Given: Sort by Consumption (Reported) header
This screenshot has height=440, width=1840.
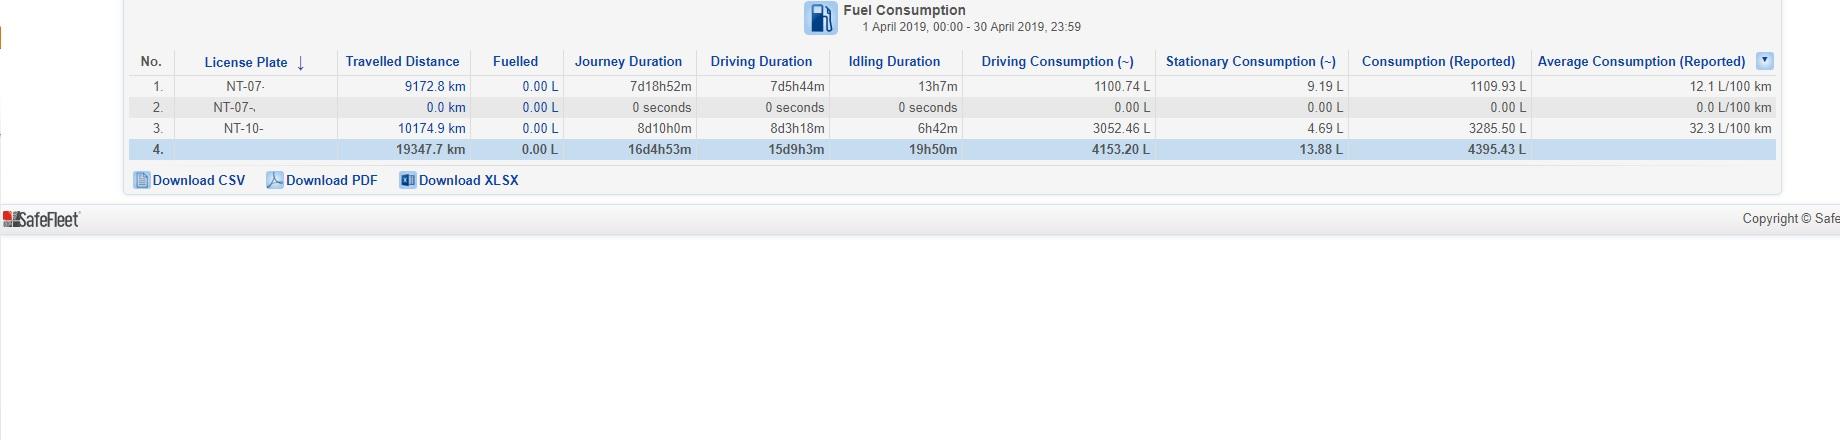Looking at the screenshot, I should point(1438,62).
